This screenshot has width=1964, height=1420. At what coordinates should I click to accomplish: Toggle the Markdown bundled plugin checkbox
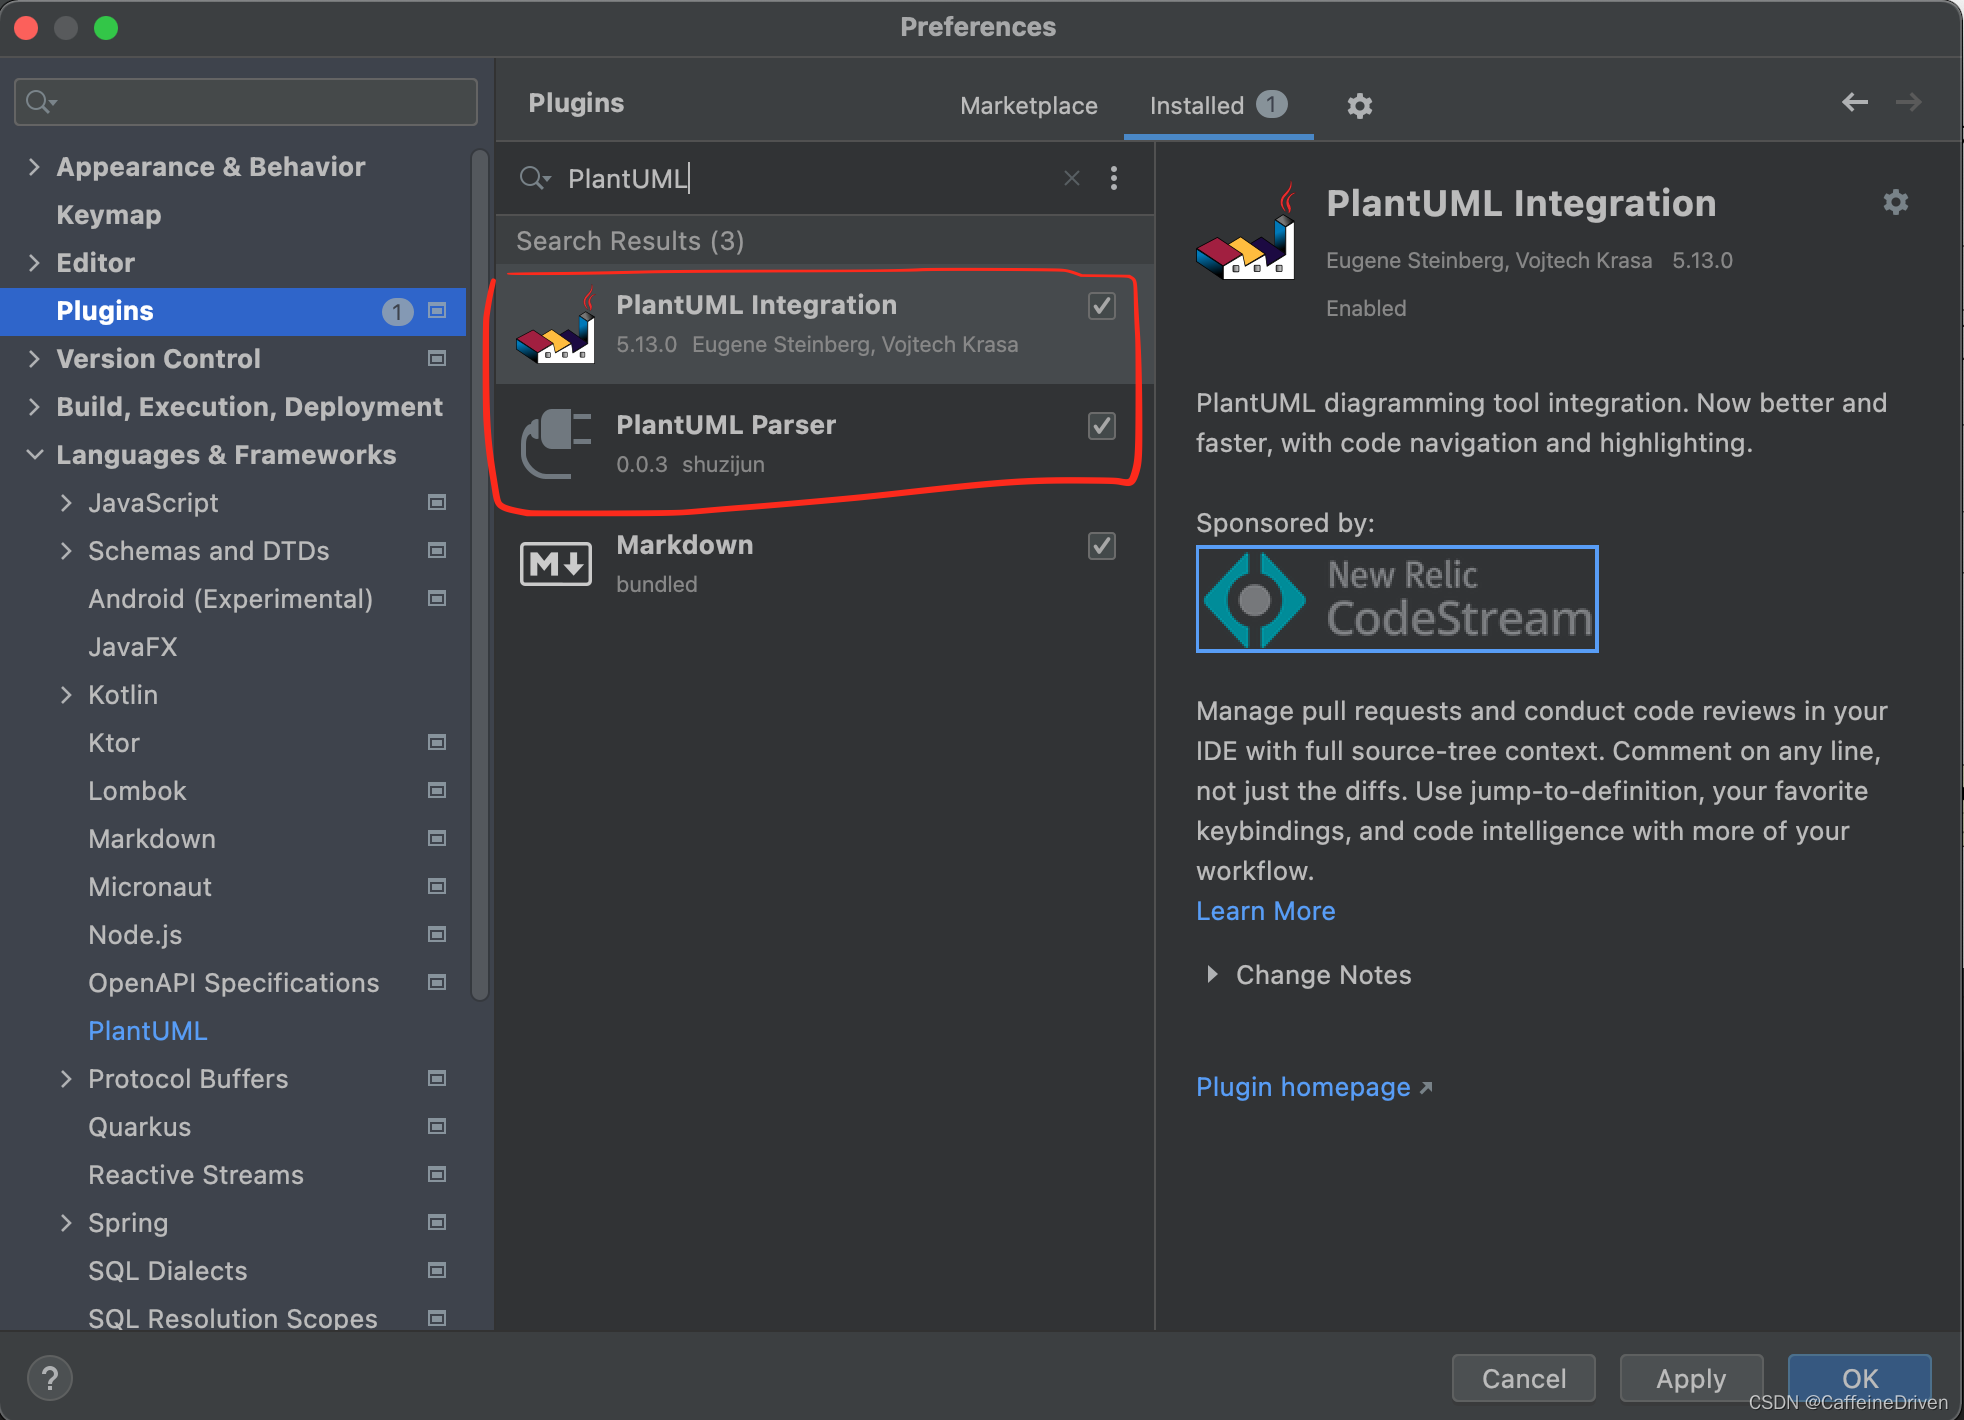pos(1102,546)
